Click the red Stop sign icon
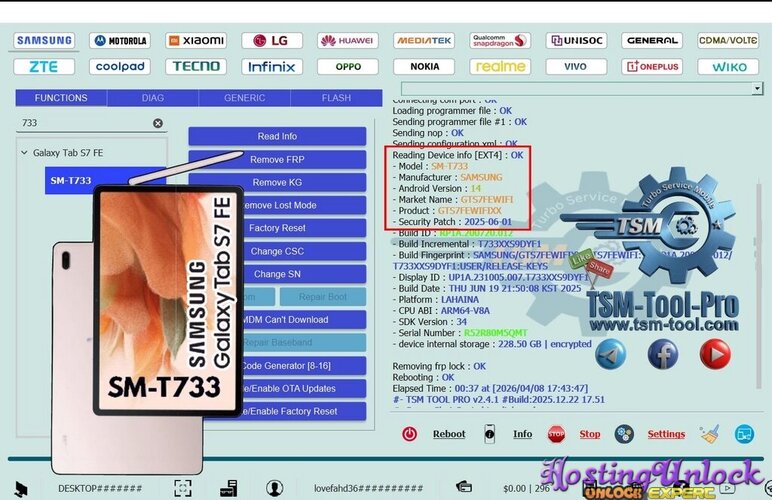The image size is (772, 500). coord(556,434)
